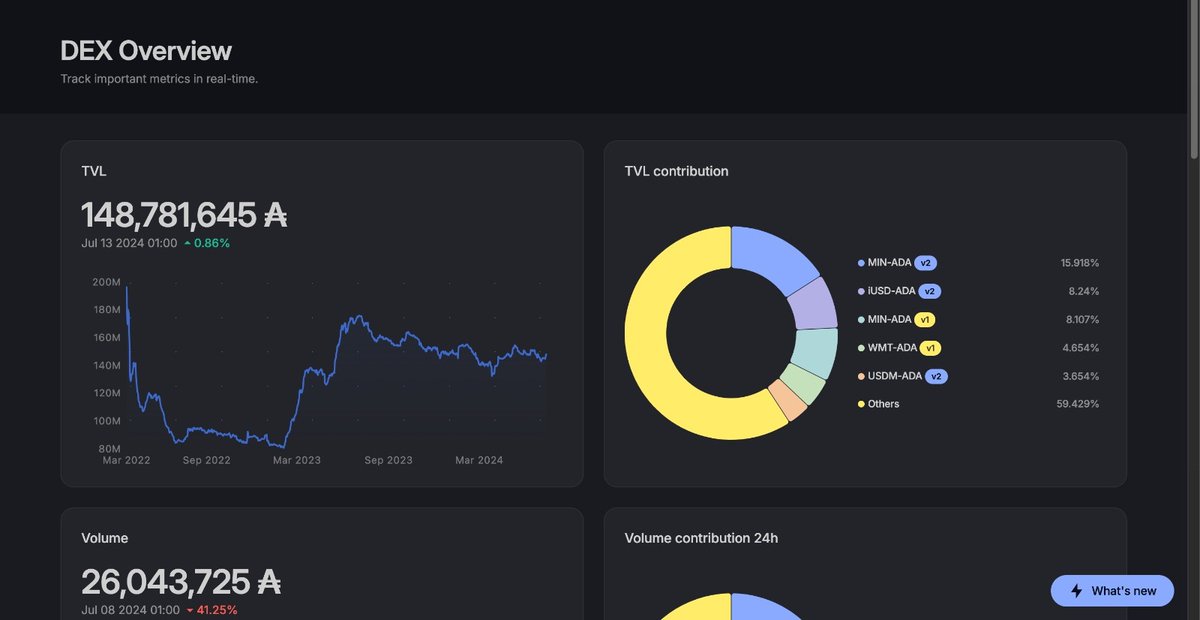This screenshot has height=620, width=1200.
Task: Click the v1 badge next to MIN-ADA
Action: [x=926, y=320]
